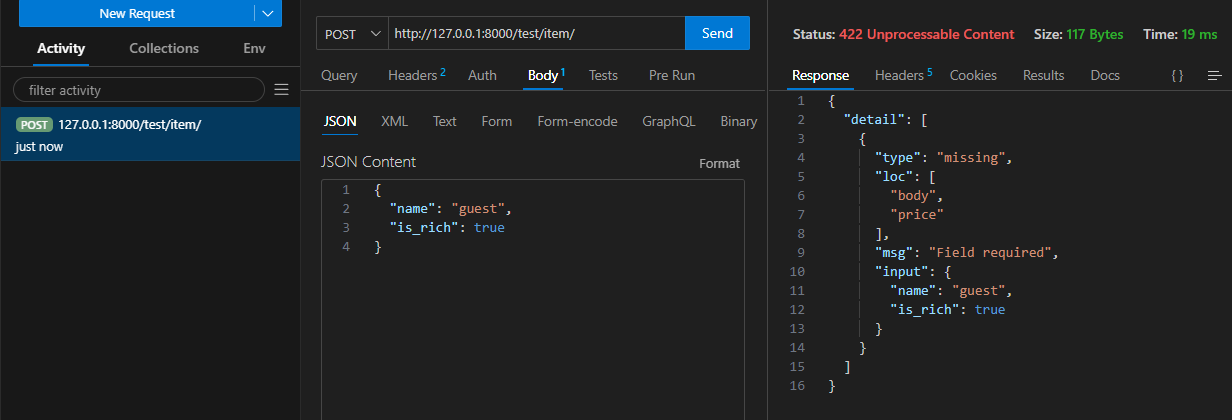The image size is (1232, 420).
Task: Open the Auth tab
Action: 482,75
